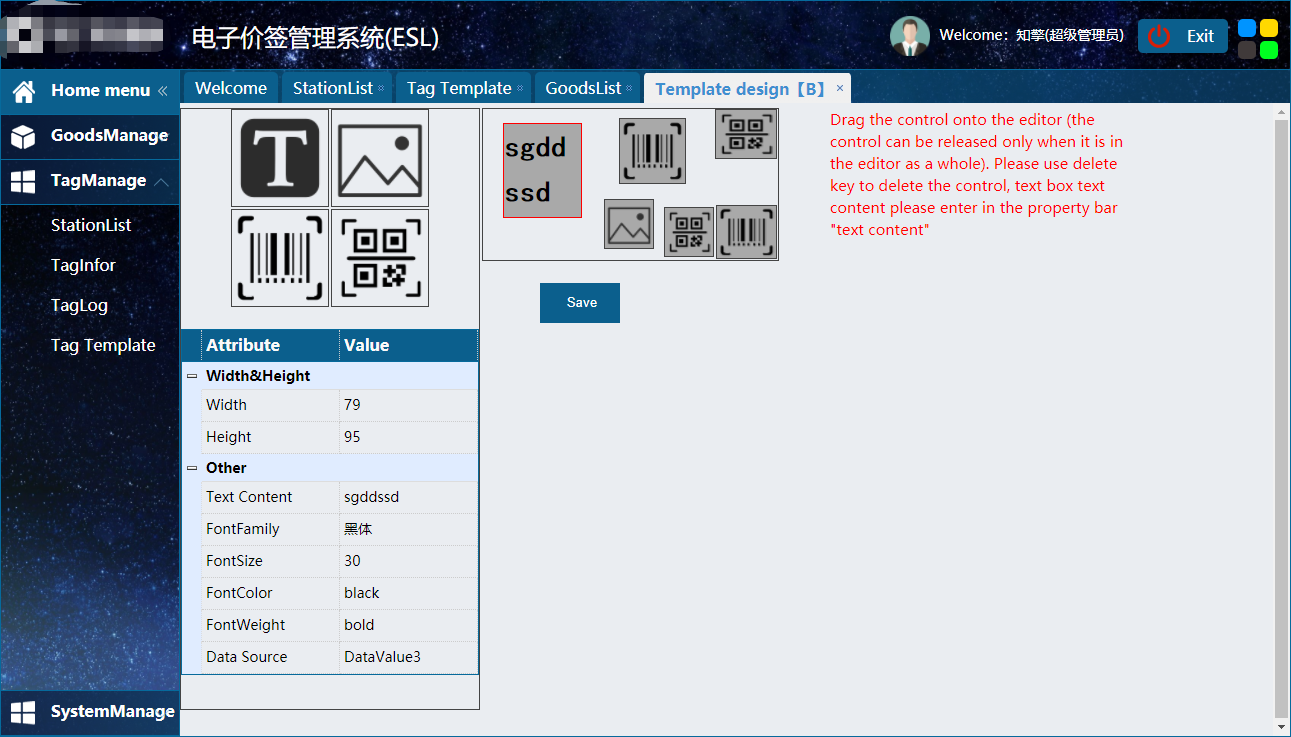Viewport: 1291px width, 737px height.
Task: Click the Value column header
Action: (x=408, y=345)
